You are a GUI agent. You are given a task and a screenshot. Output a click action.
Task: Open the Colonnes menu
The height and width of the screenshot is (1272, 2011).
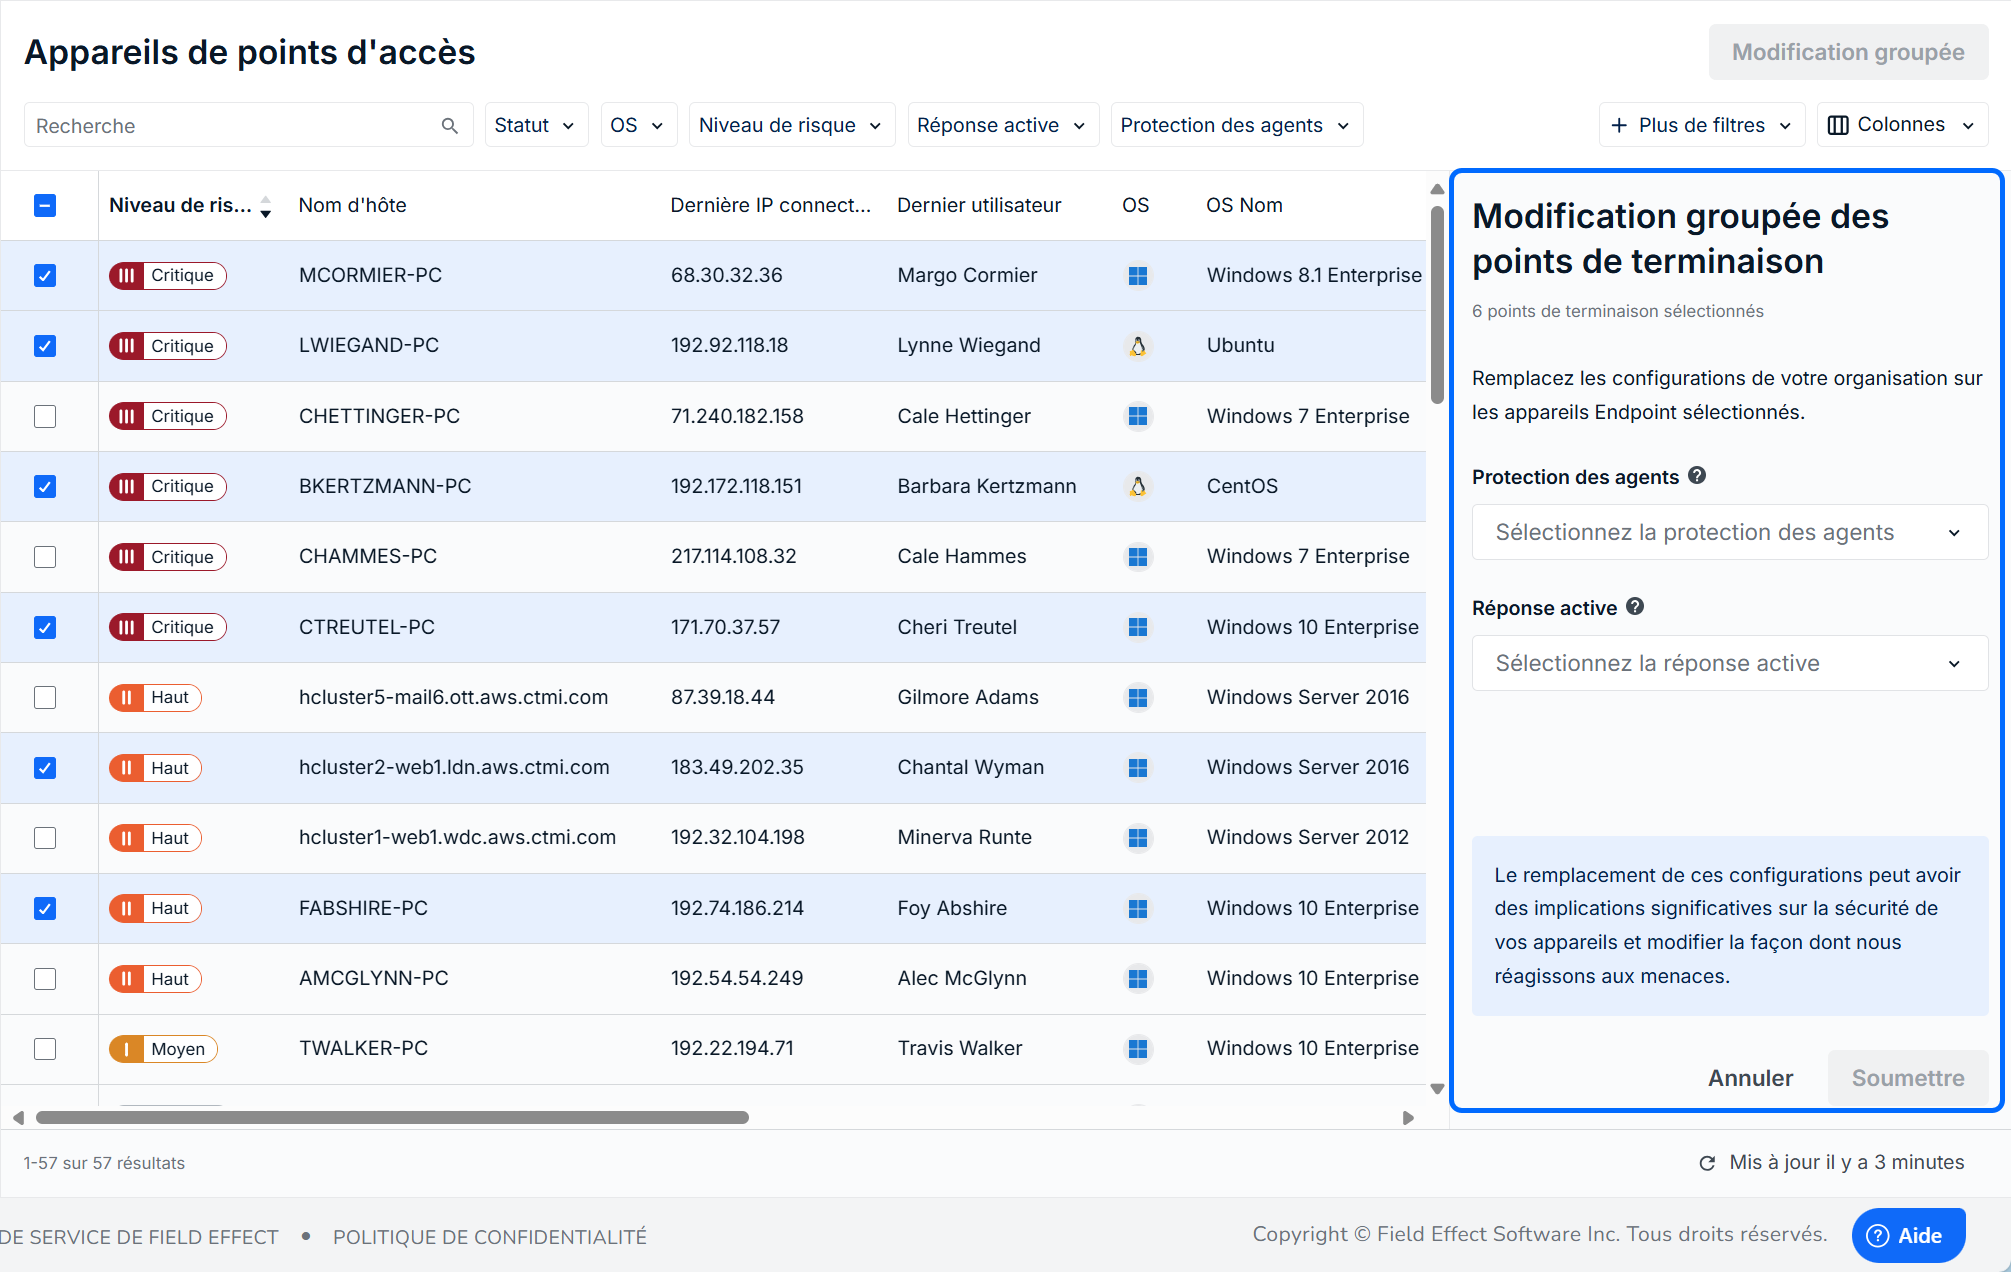tap(1901, 125)
